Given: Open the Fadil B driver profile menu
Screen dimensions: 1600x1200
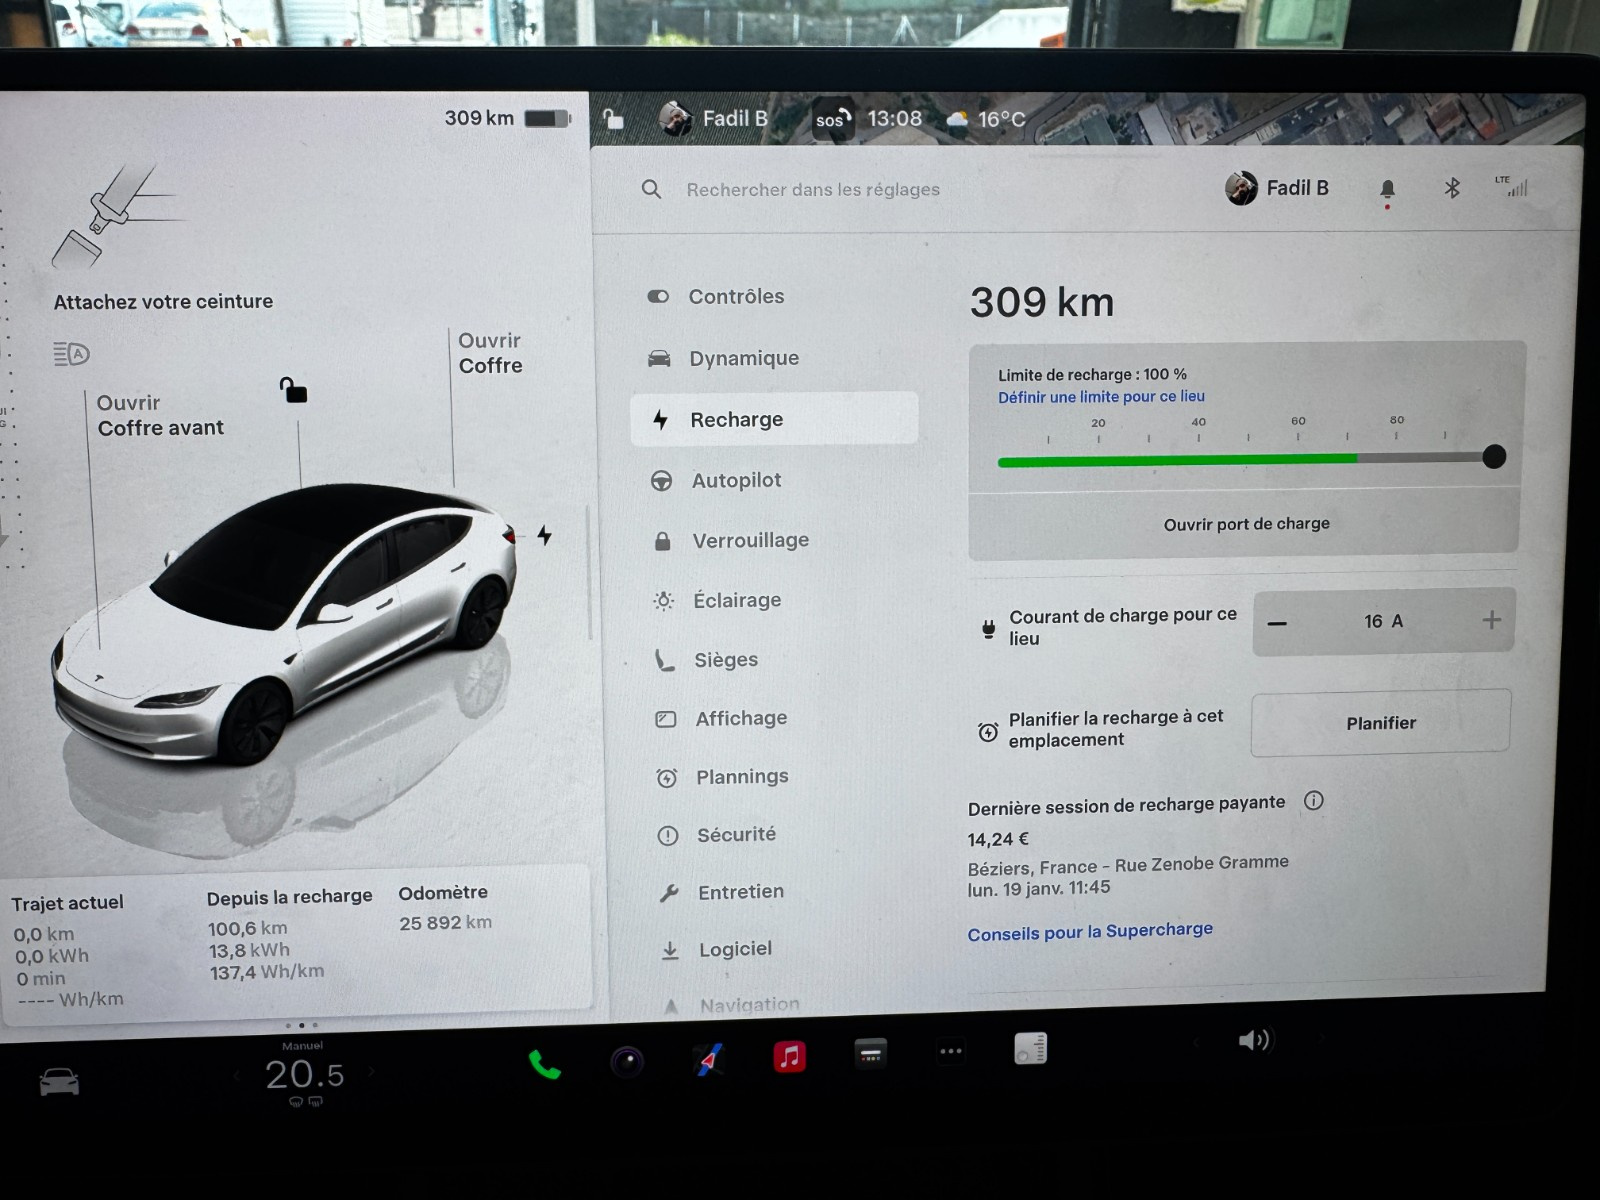Looking at the screenshot, I should pos(1277,188).
